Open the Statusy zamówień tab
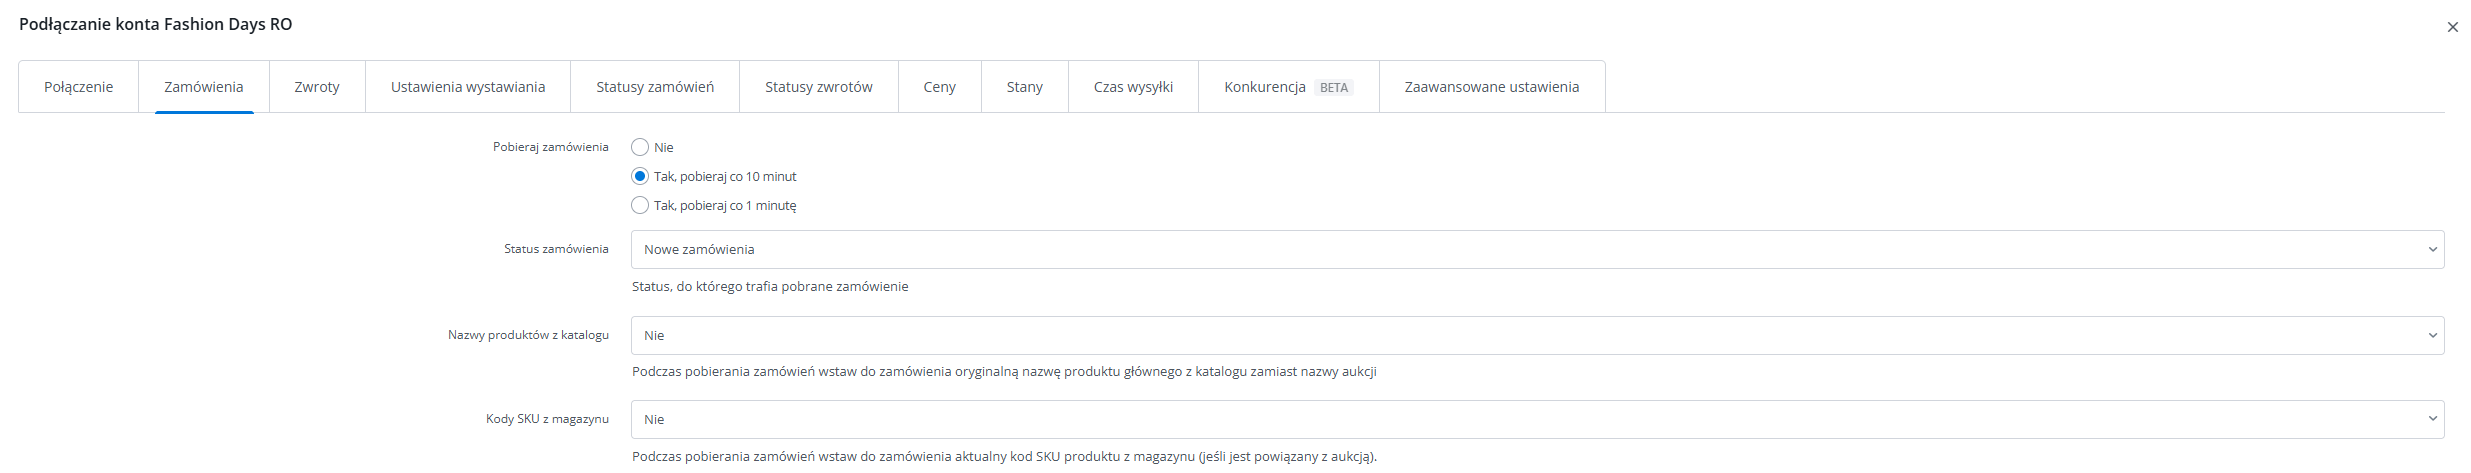 655,87
